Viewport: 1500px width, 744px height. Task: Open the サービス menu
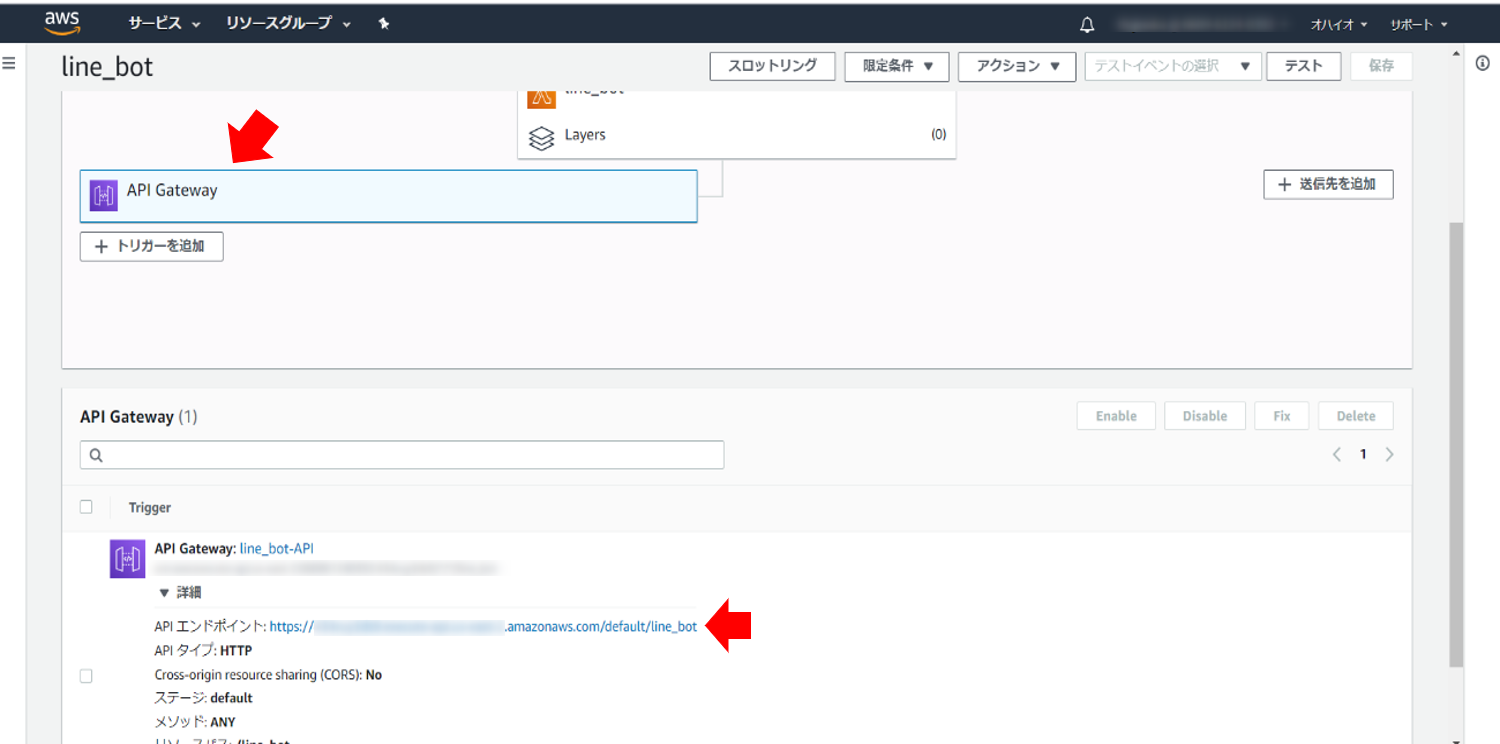pos(165,24)
